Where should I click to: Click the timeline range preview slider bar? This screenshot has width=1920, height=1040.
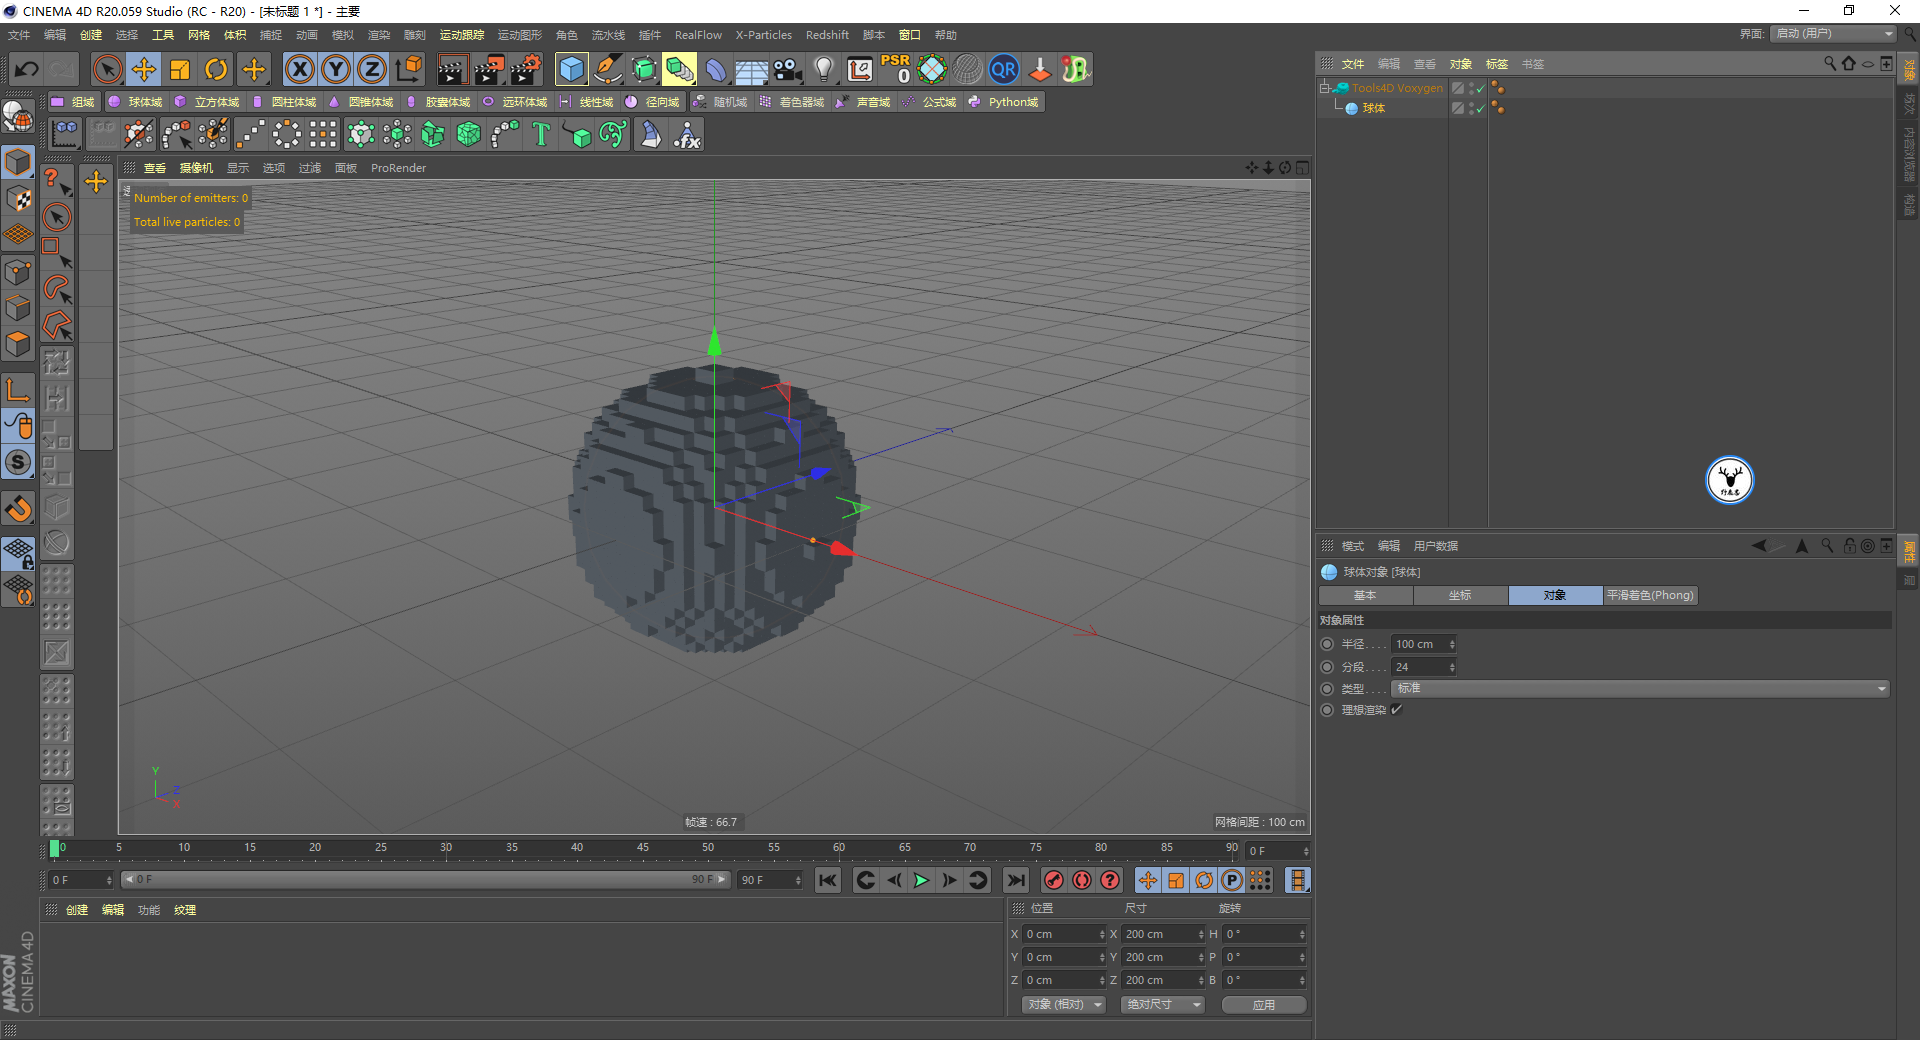pos(426,880)
